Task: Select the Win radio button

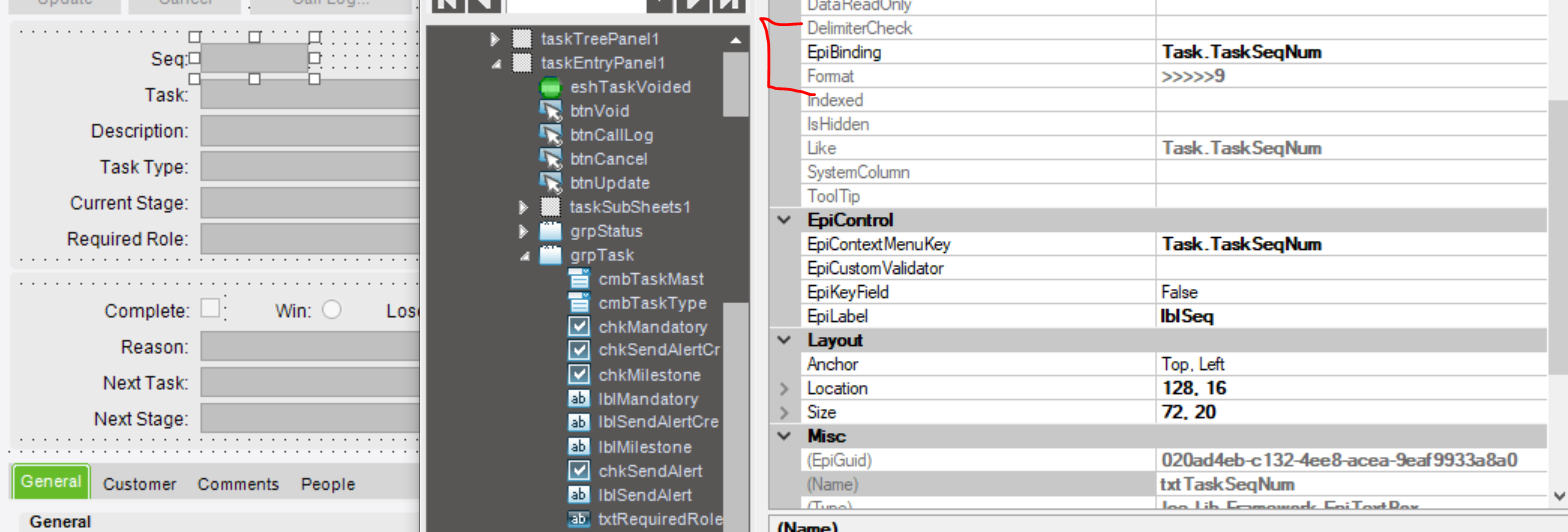Action: (332, 310)
